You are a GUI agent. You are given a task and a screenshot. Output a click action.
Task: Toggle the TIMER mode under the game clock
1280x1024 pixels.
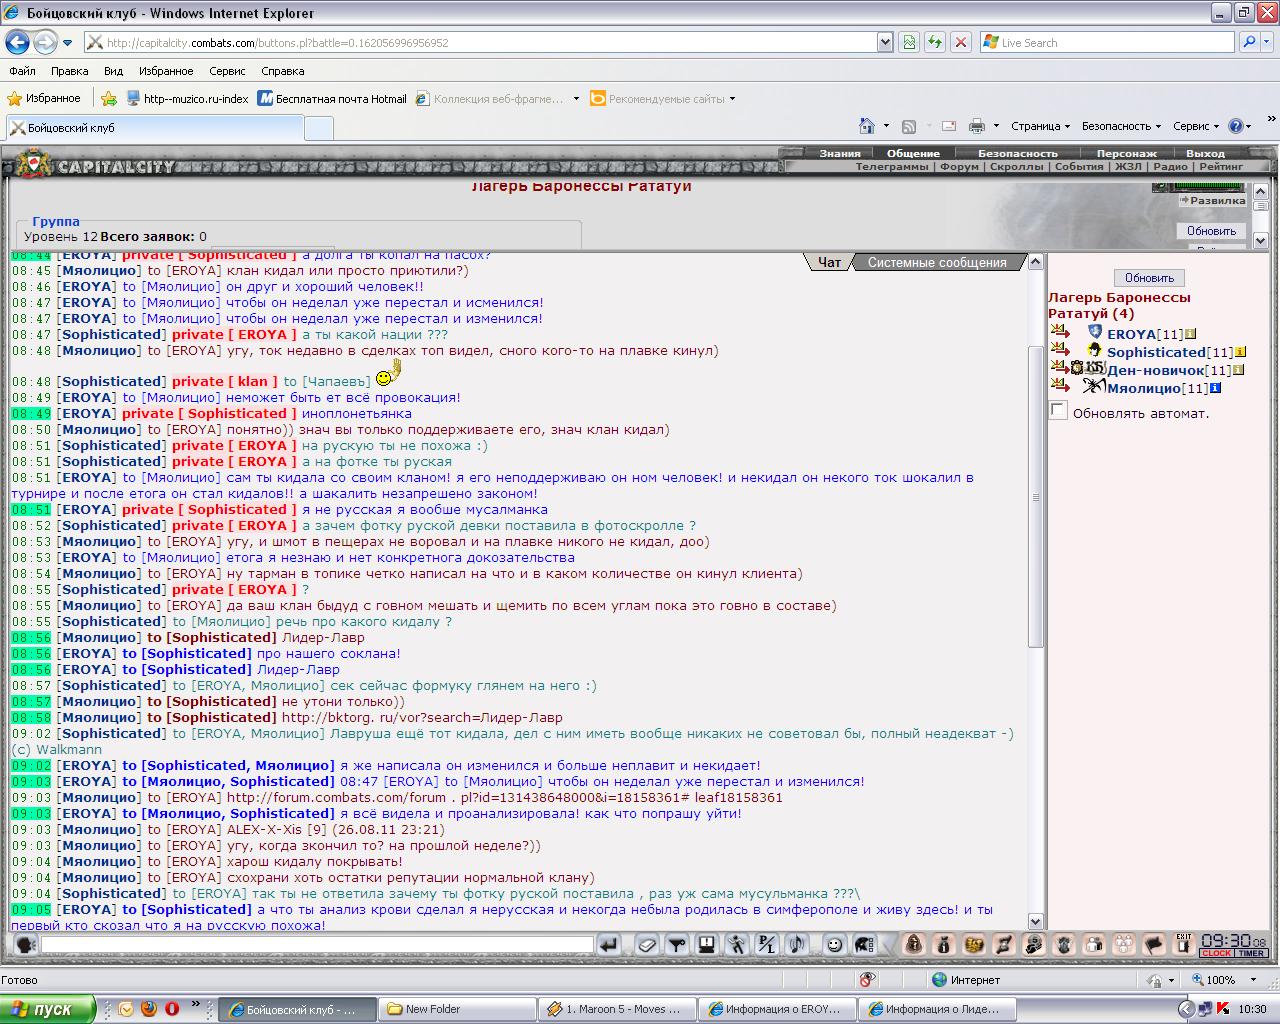1251,953
